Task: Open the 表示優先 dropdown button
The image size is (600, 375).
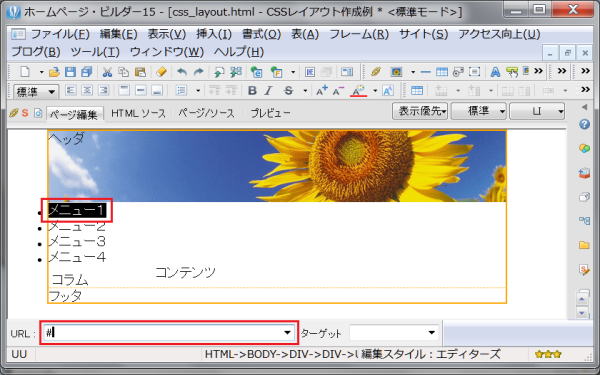Action: pyautogui.click(x=420, y=111)
